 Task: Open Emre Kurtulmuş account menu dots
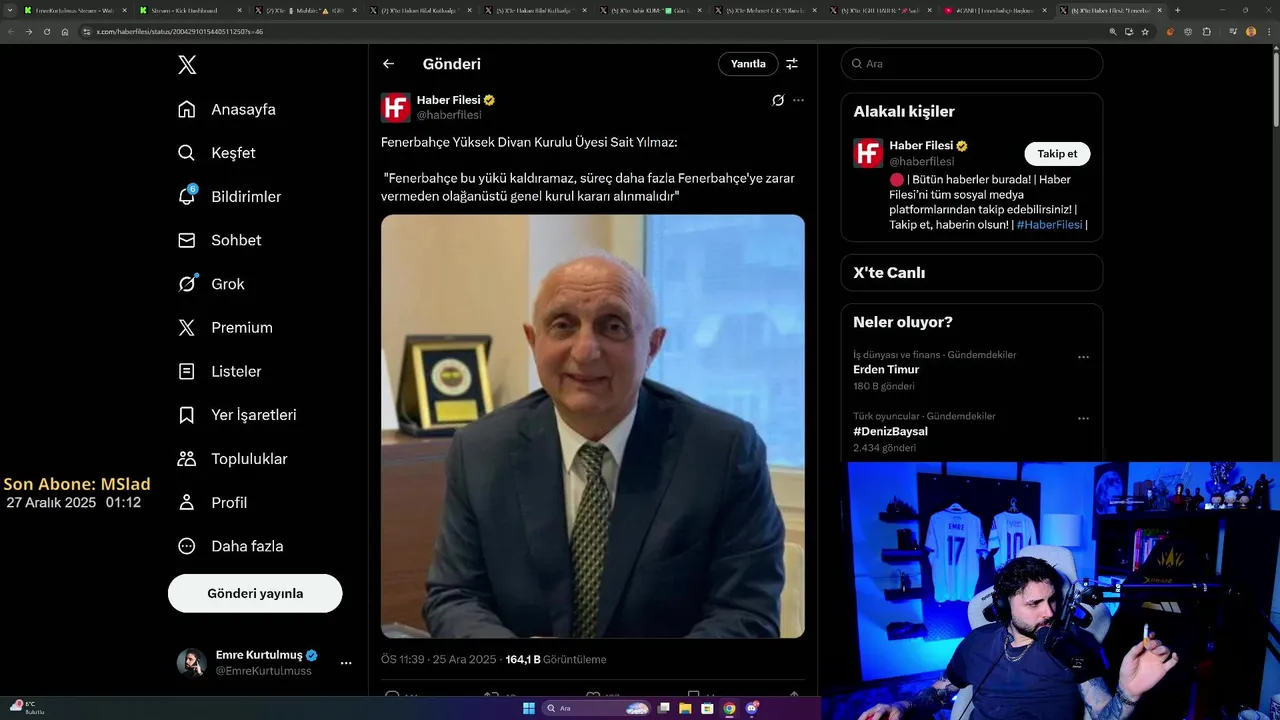pyautogui.click(x=346, y=663)
